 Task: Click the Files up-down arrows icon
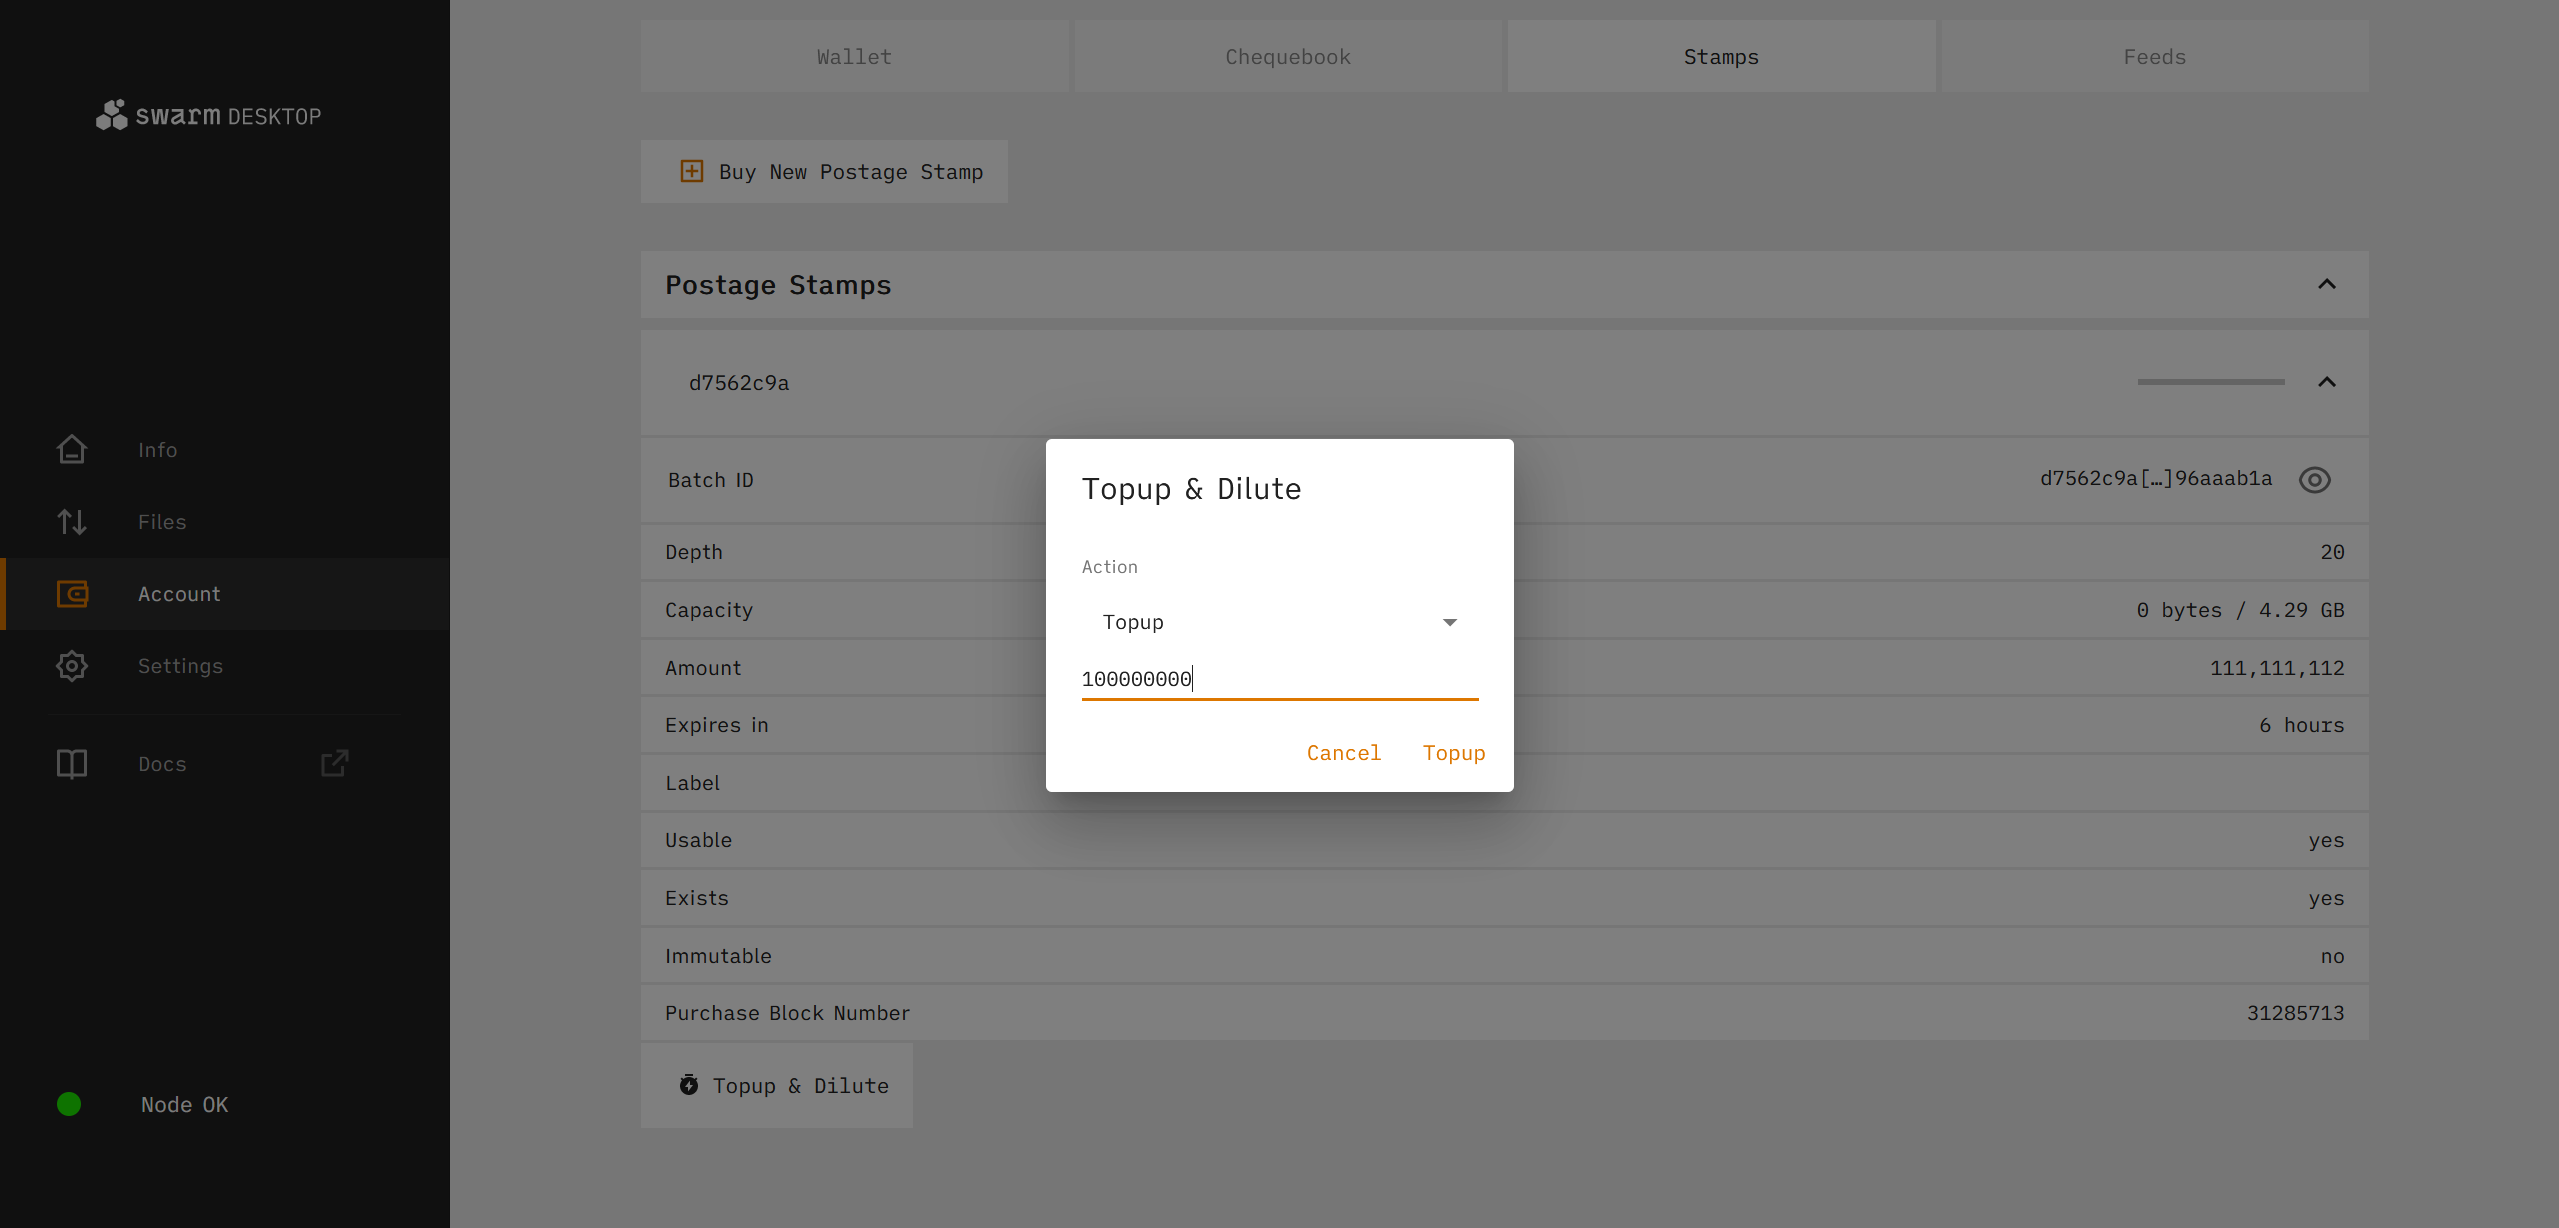coord(72,522)
